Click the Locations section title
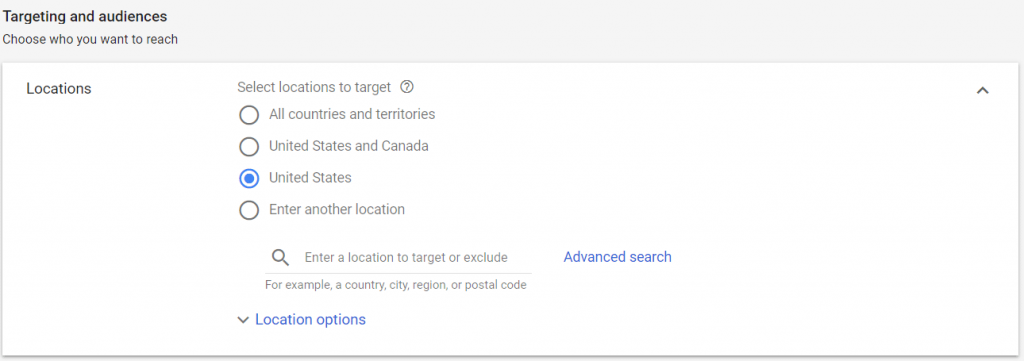The width and height of the screenshot is (1024, 361). coord(59,89)
